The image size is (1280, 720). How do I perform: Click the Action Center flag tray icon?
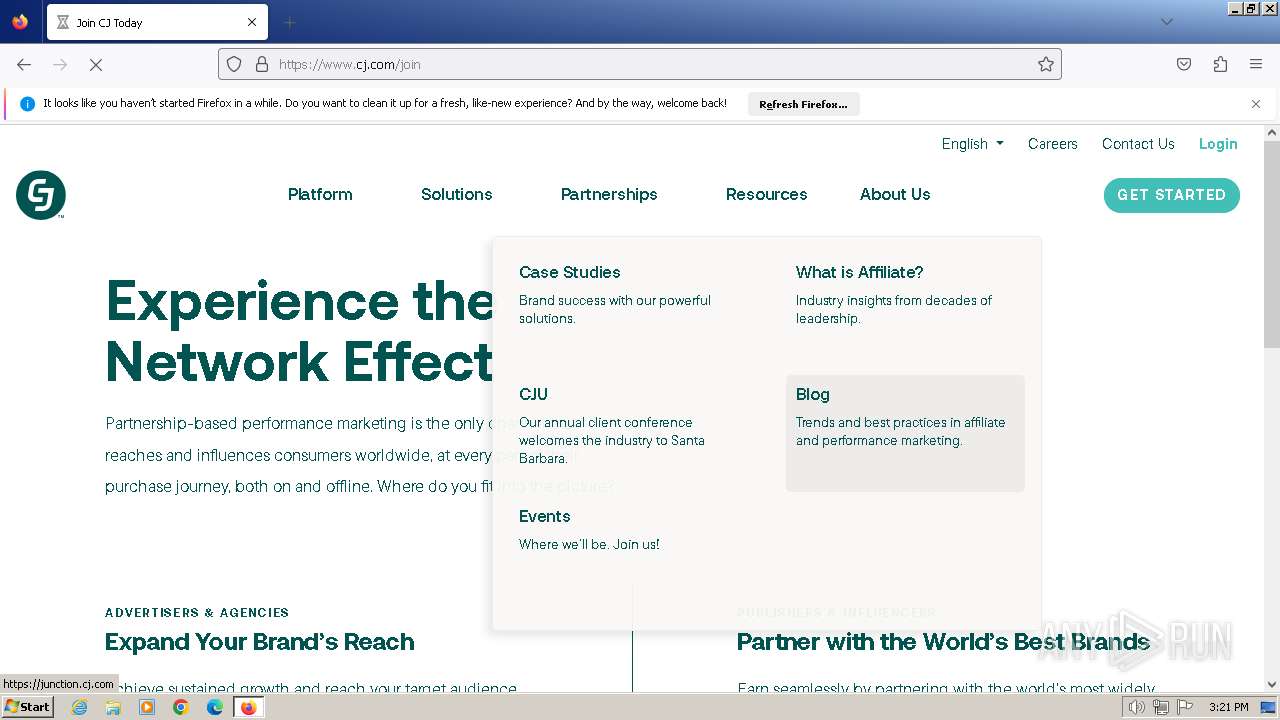1184,707
